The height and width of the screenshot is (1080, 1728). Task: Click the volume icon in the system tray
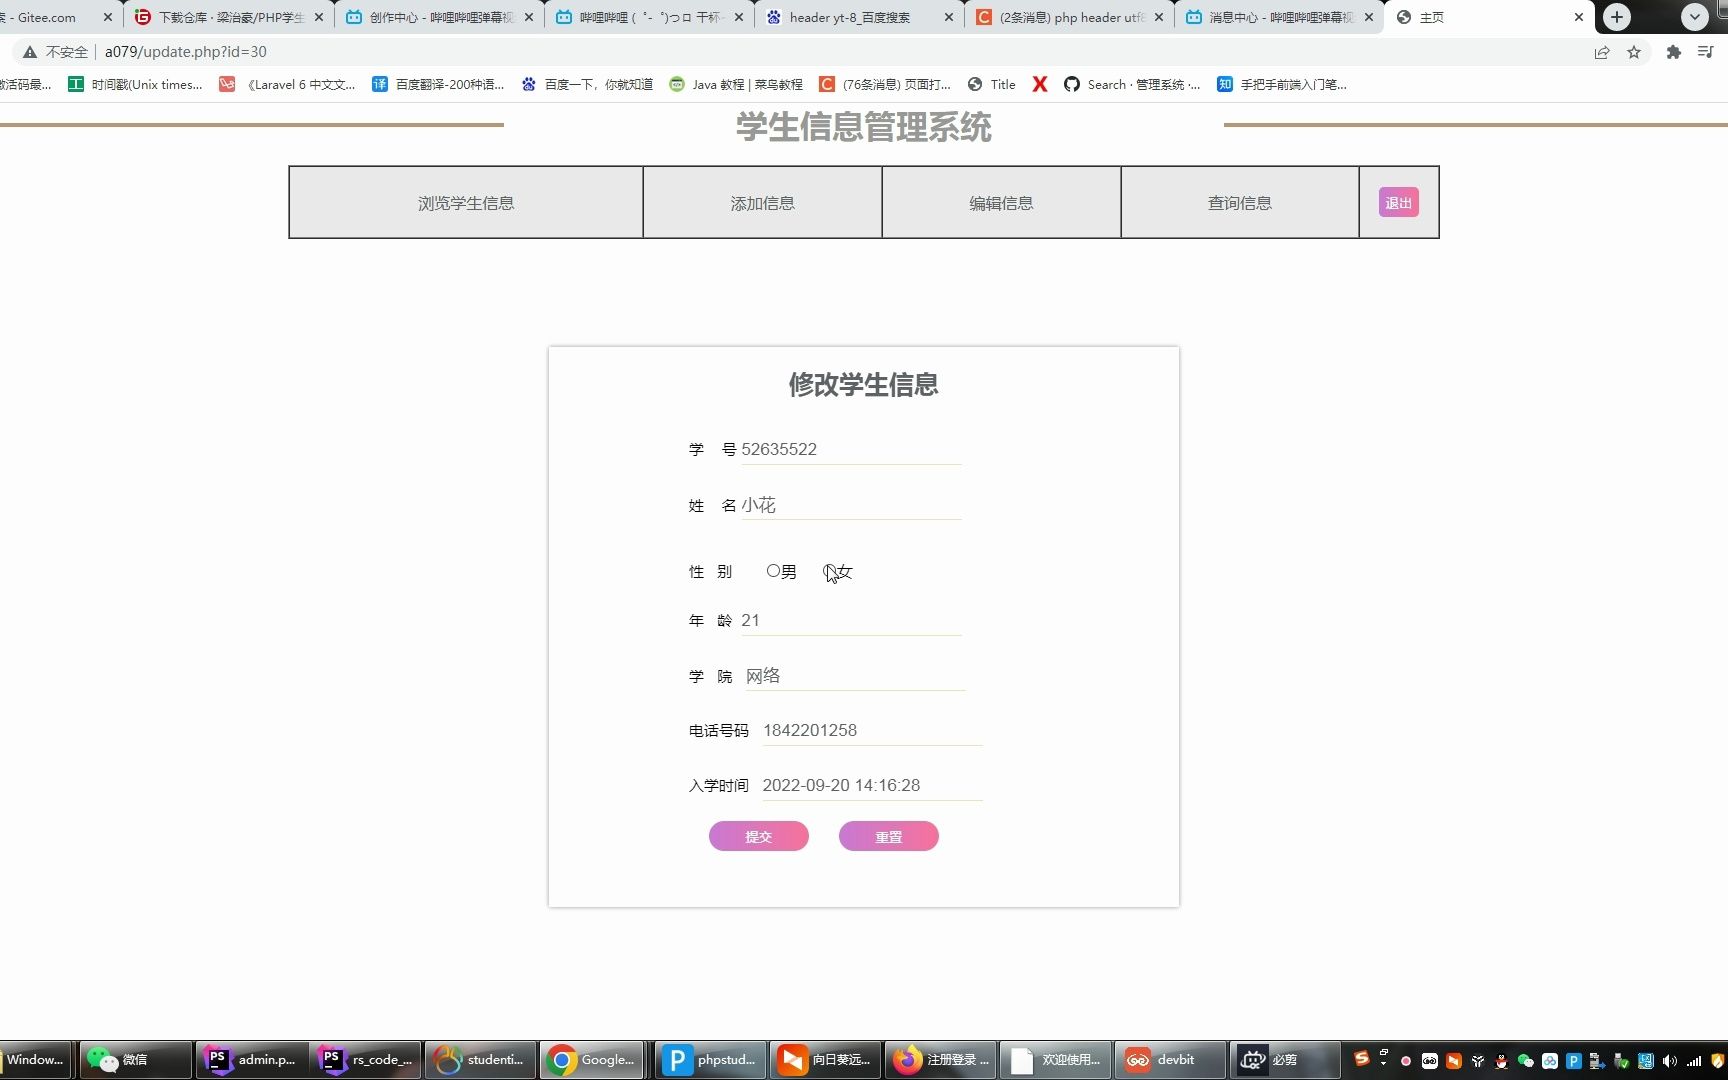[x=1669, y=1061]
